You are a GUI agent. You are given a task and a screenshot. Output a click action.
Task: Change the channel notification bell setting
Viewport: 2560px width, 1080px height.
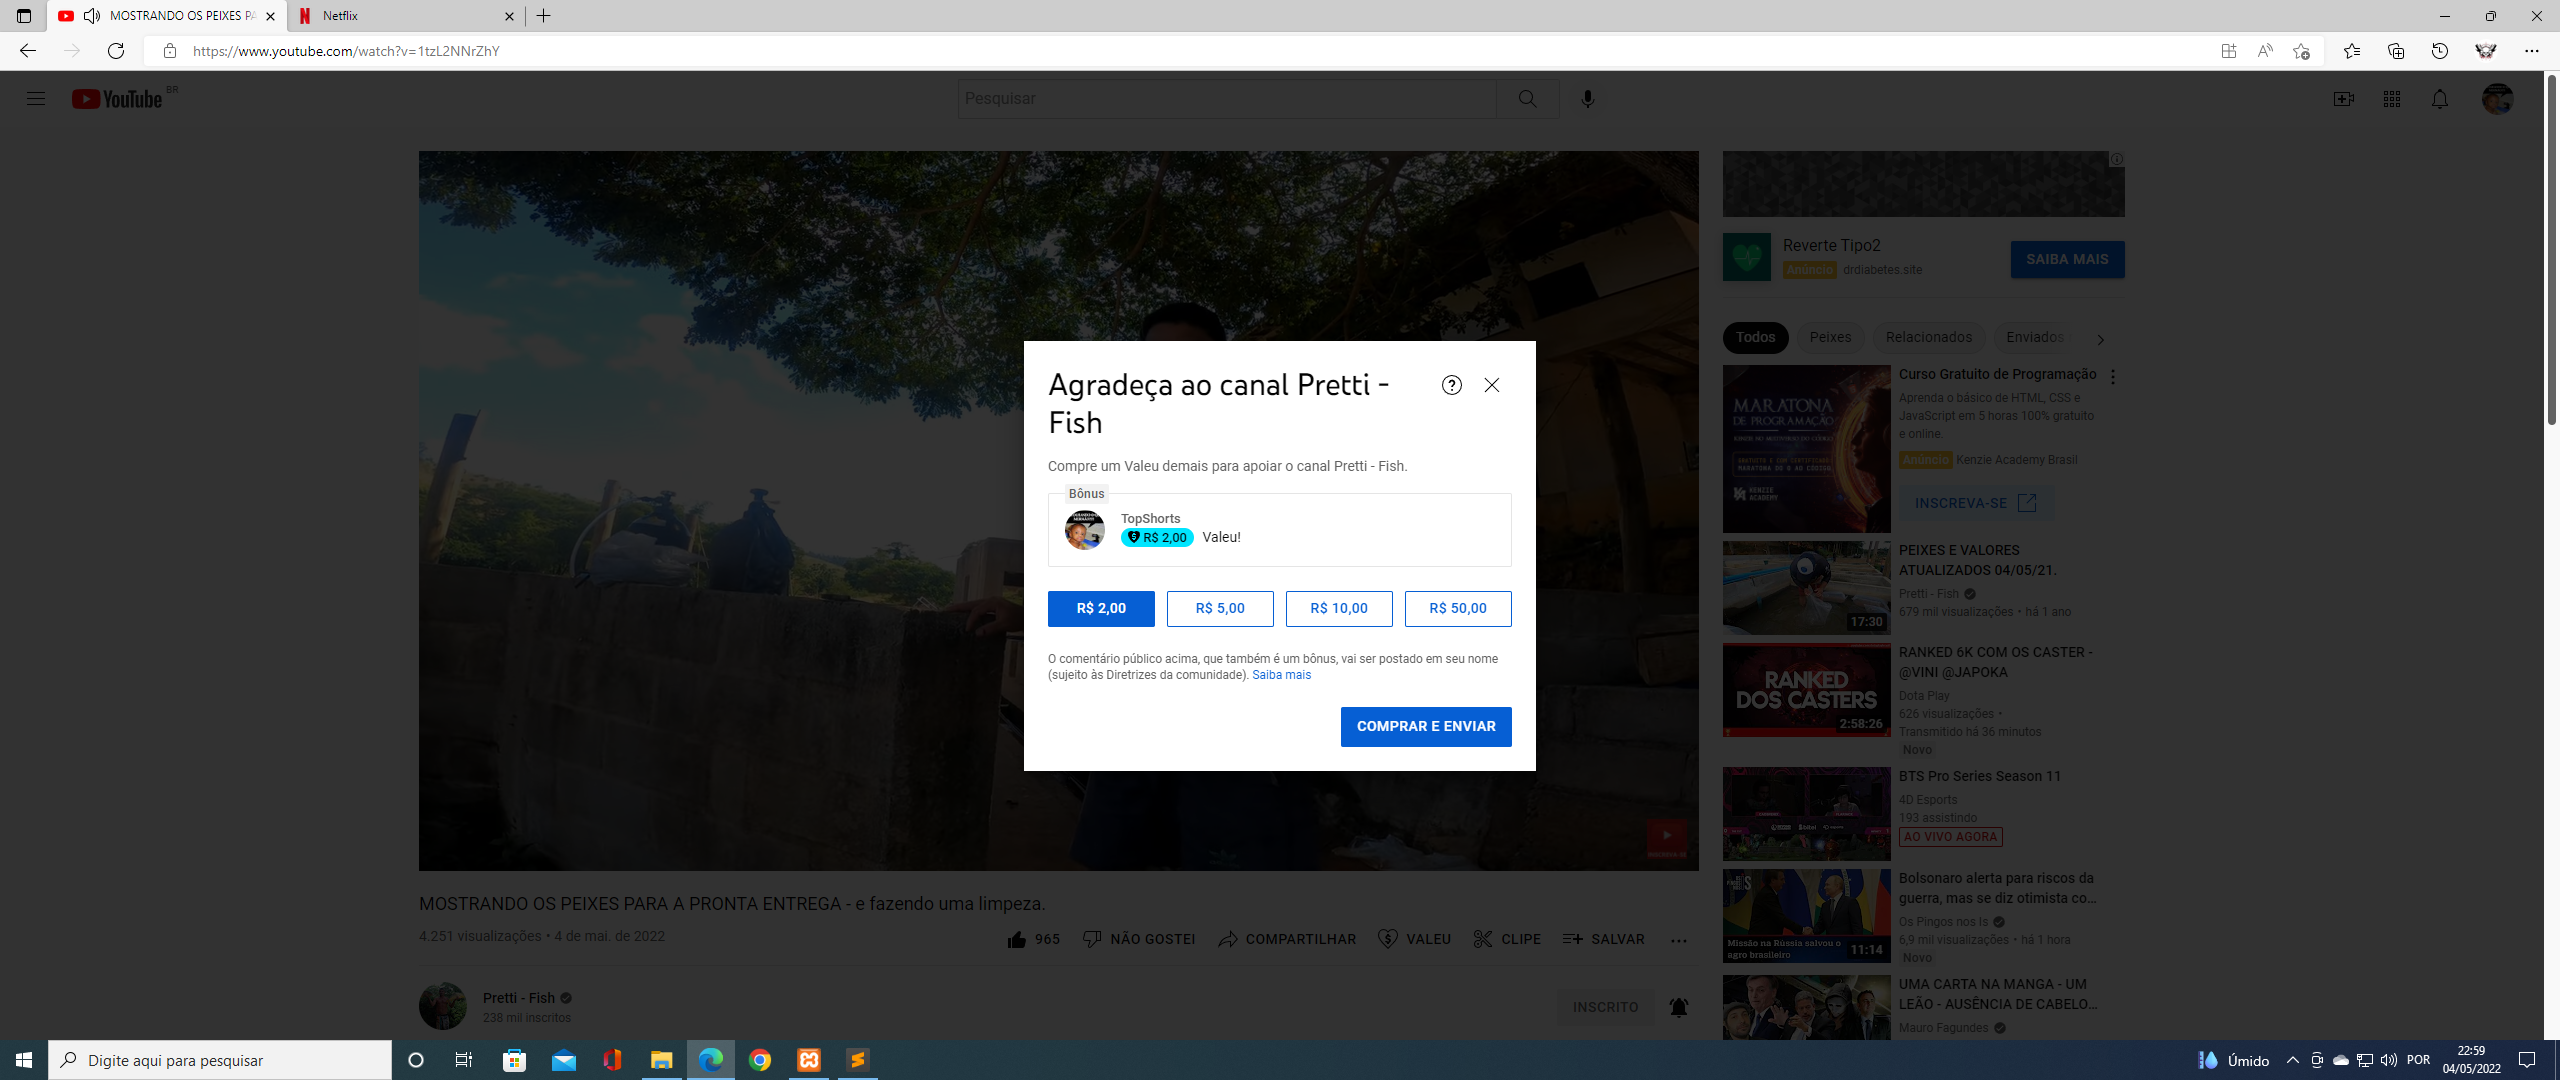(x=1678, y=1007)
